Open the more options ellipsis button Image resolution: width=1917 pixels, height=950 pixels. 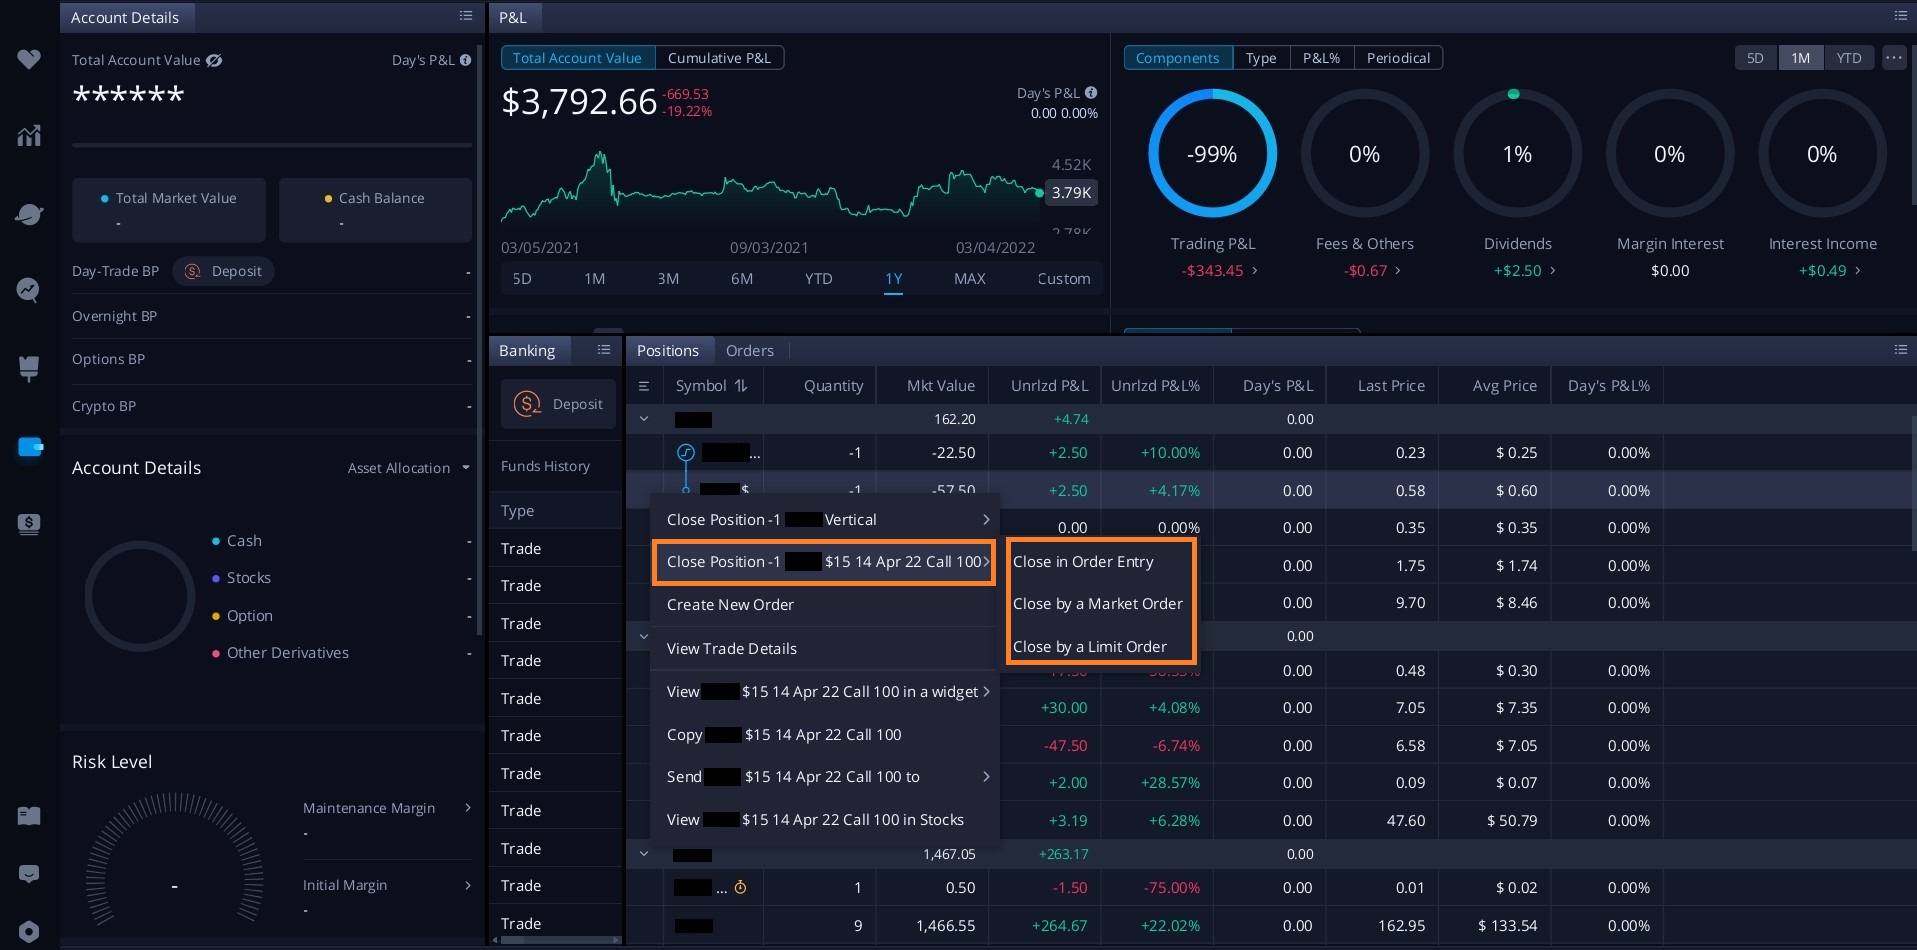(x=1894, y=58)
